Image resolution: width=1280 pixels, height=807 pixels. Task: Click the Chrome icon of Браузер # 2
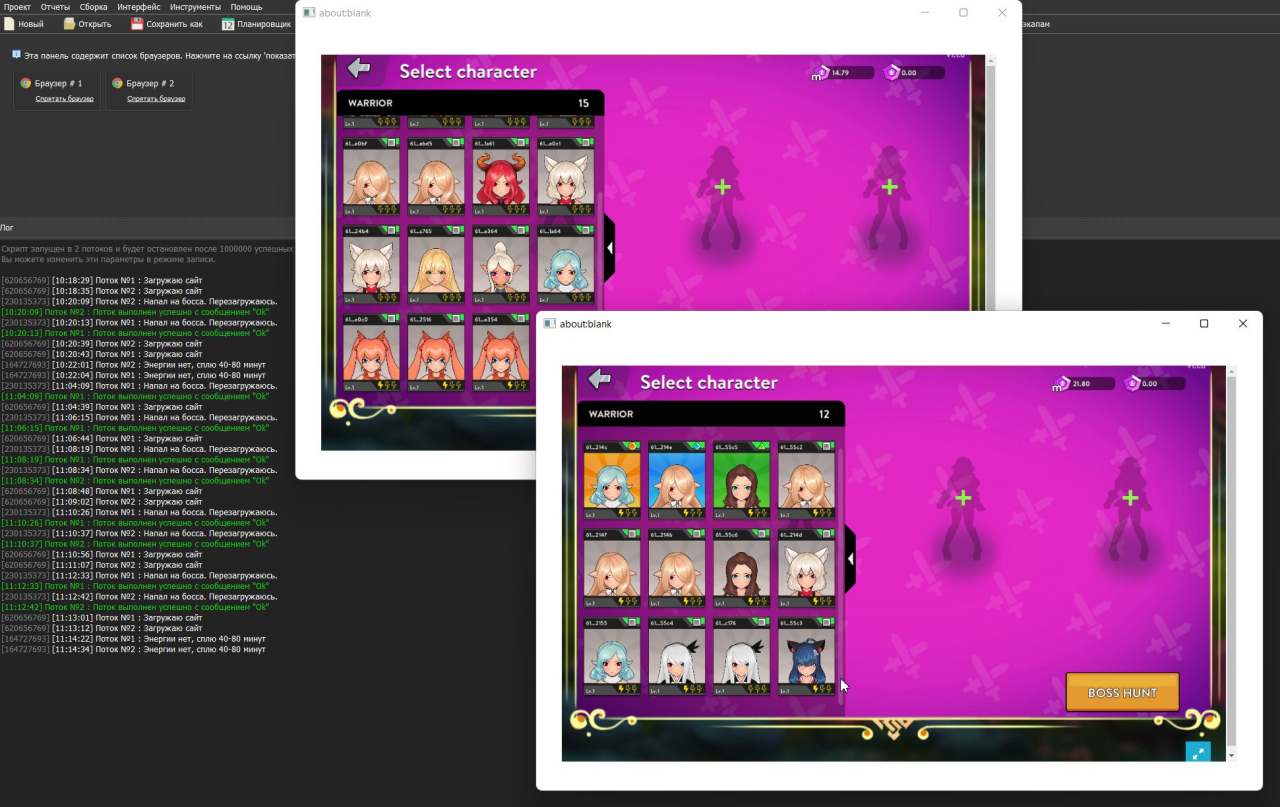[x=118, y=83]
